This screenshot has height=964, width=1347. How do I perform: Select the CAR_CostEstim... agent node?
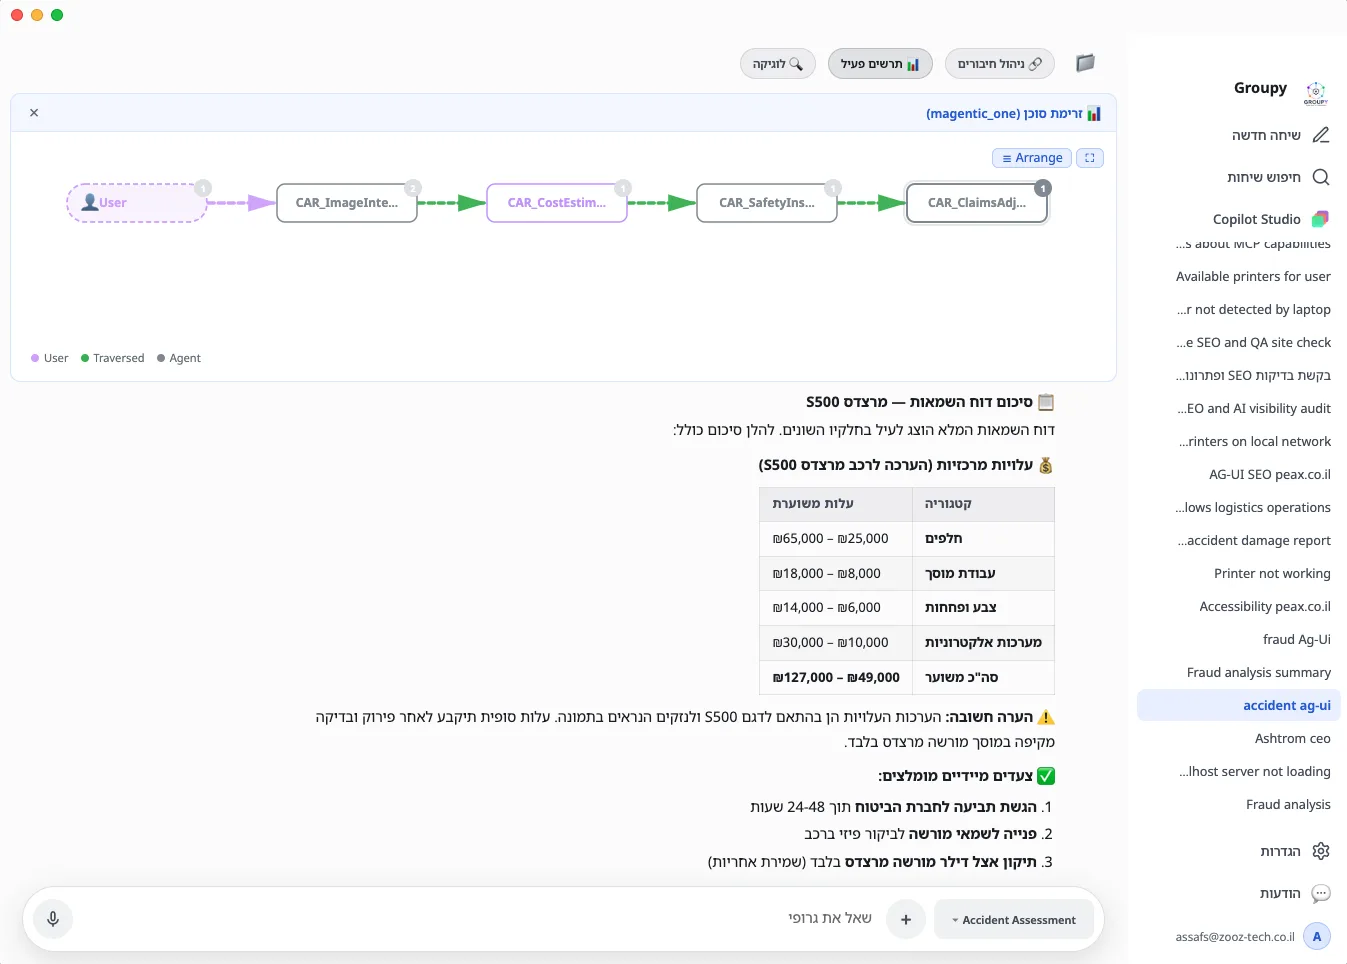coord(557,203)
